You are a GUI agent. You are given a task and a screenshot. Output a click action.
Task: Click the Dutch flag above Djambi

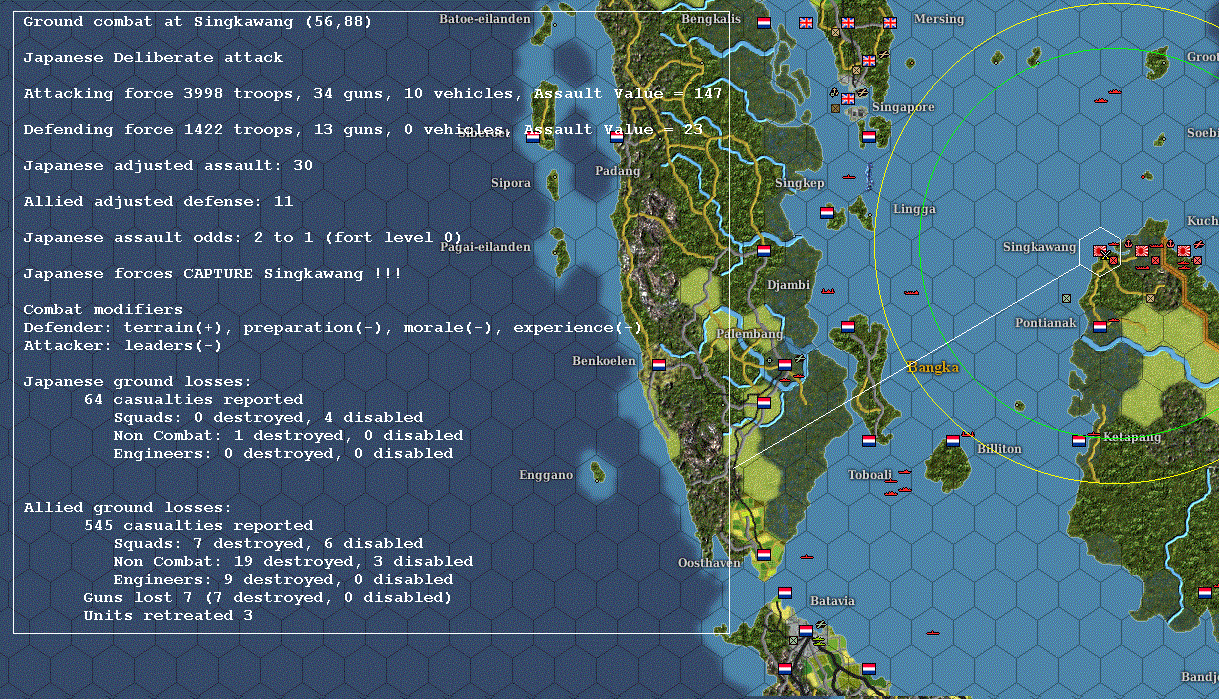(x=764, y=251)
